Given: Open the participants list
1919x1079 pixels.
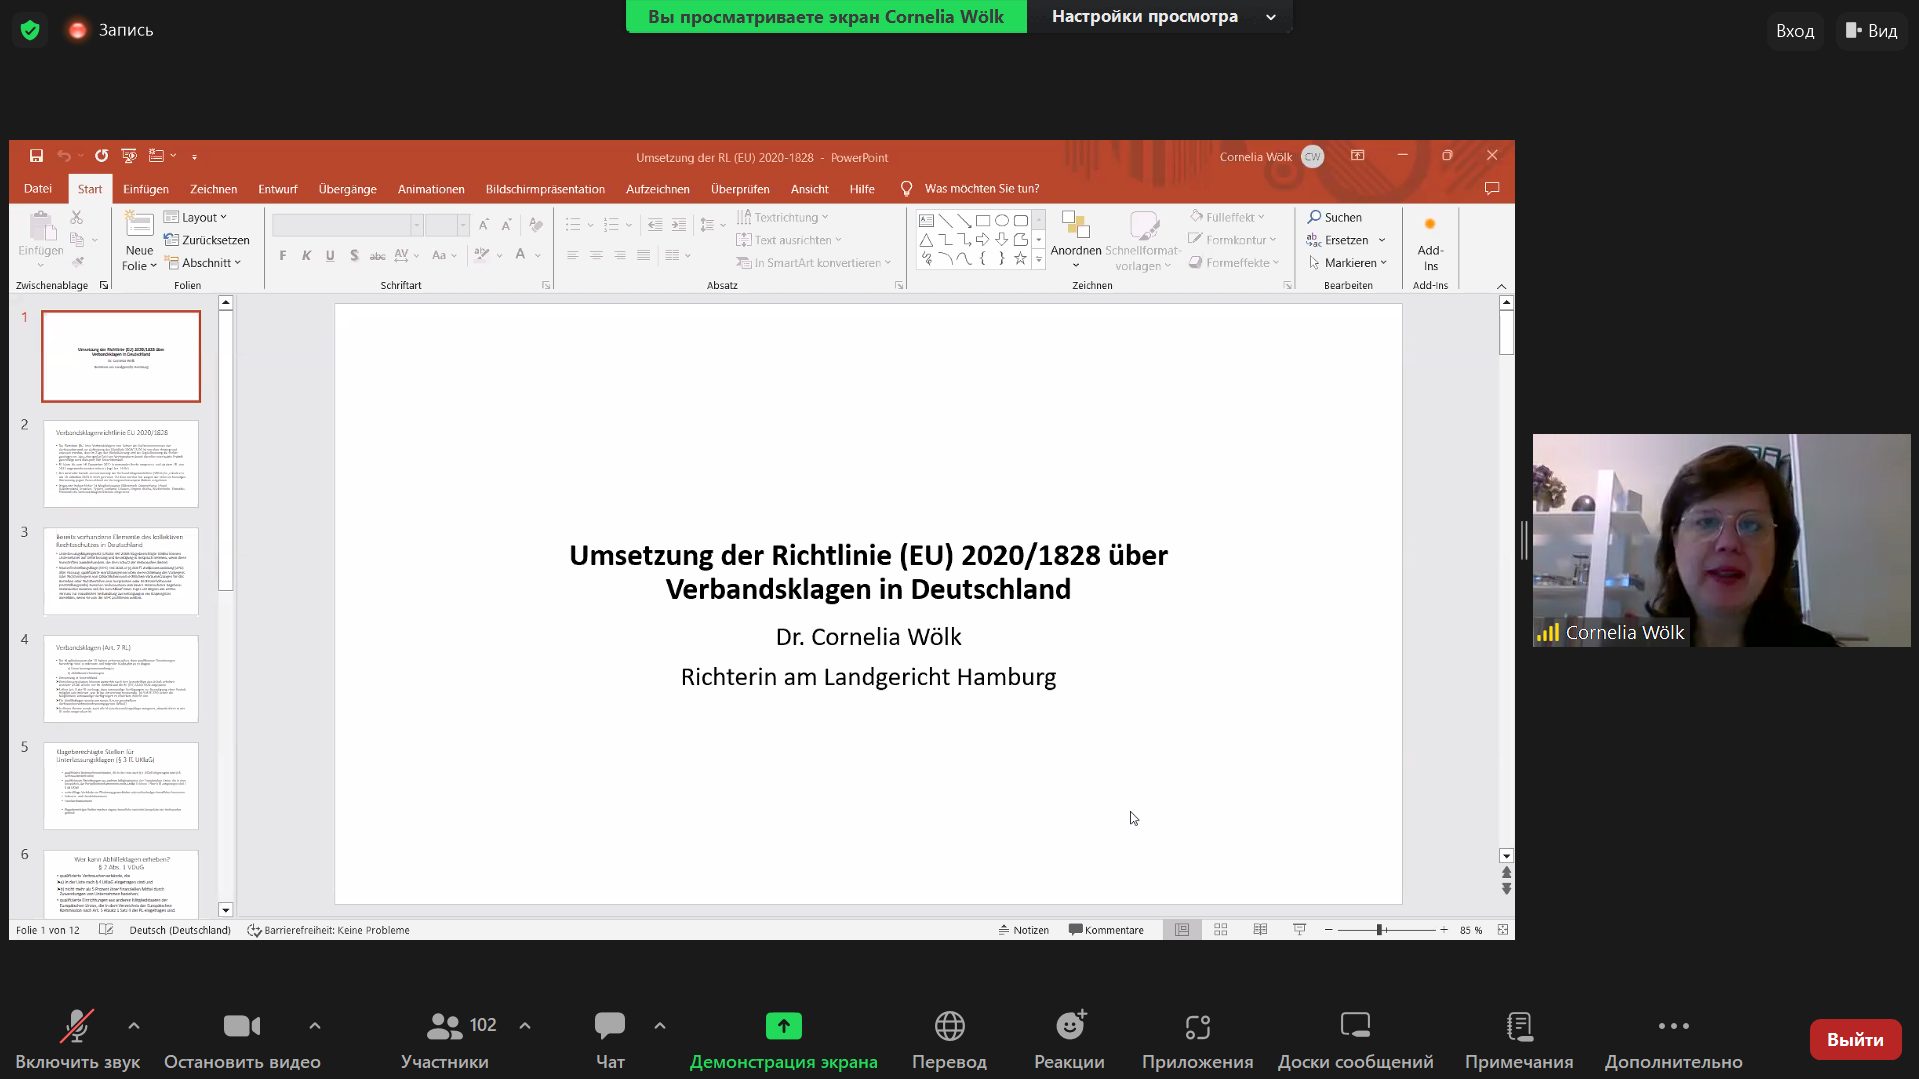Looking at the screenshot, I should tap(445, 1027).
